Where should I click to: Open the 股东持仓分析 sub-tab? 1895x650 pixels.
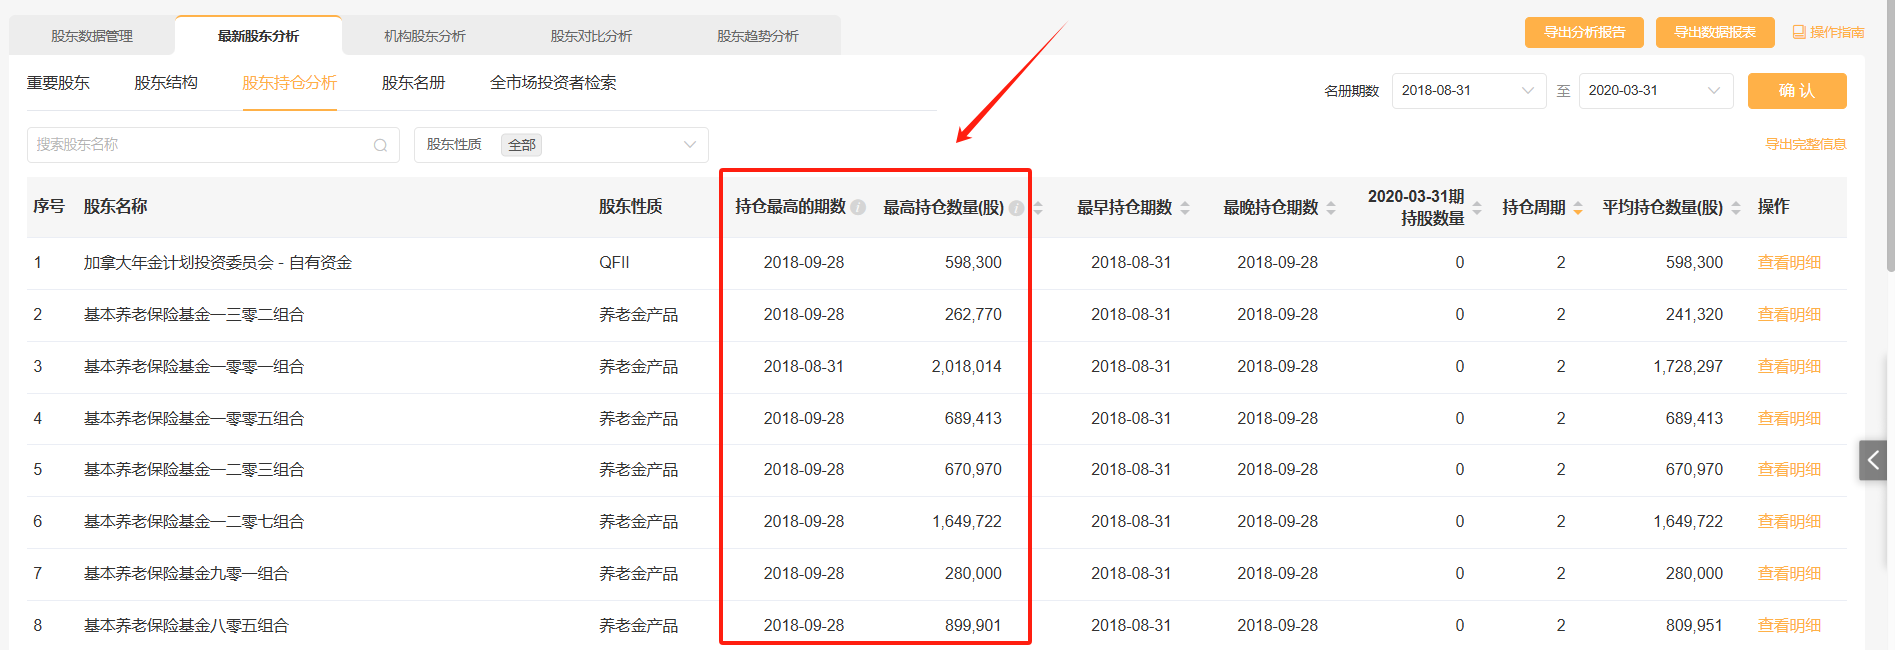289,83
